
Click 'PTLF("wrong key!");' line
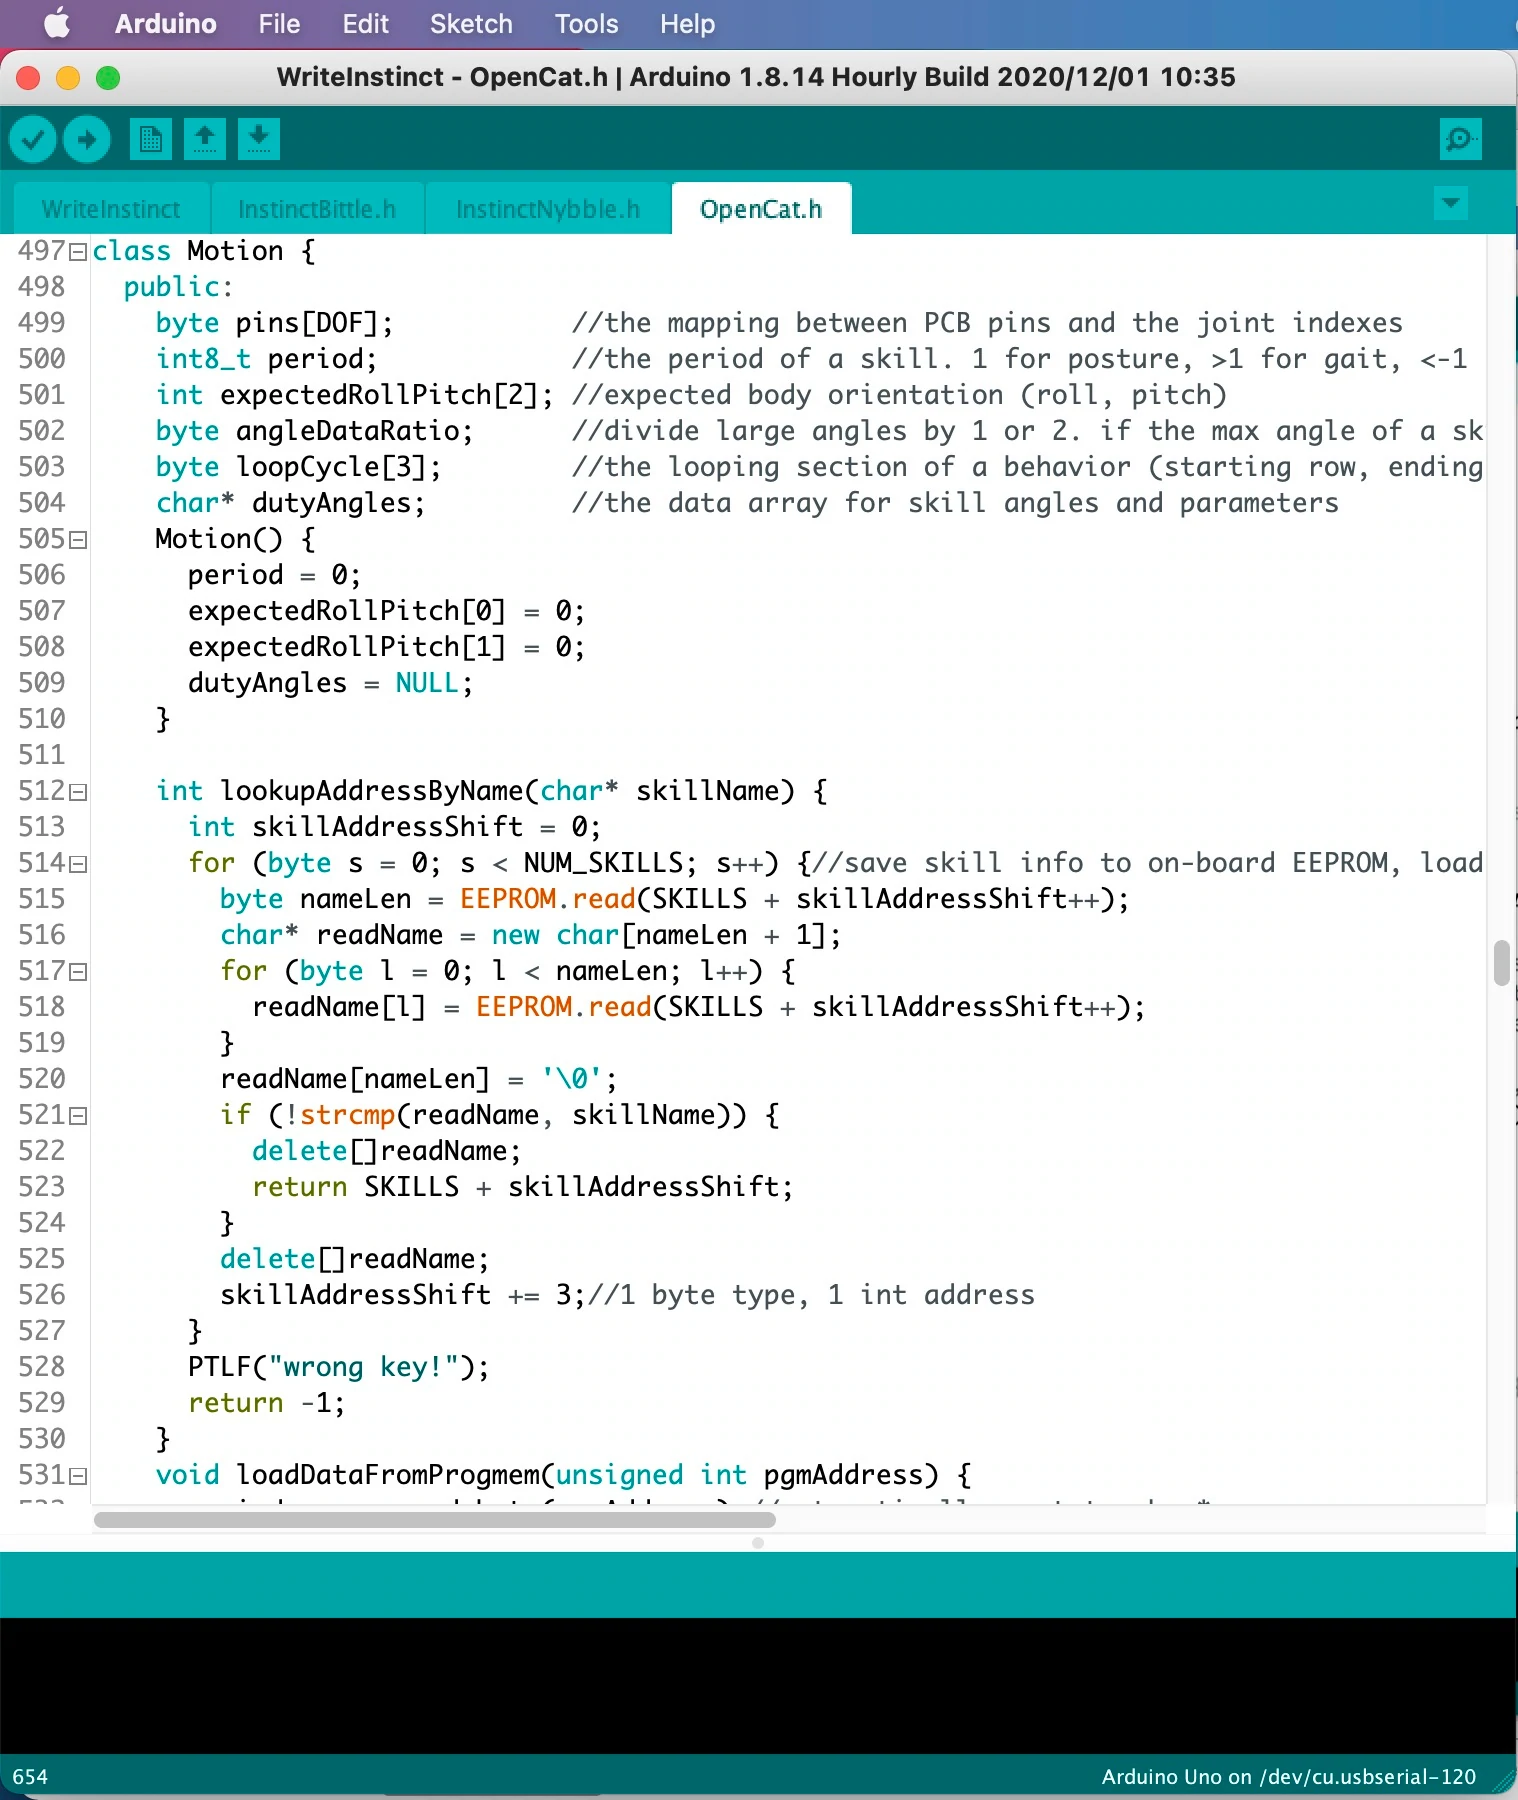pos(338,1367)
